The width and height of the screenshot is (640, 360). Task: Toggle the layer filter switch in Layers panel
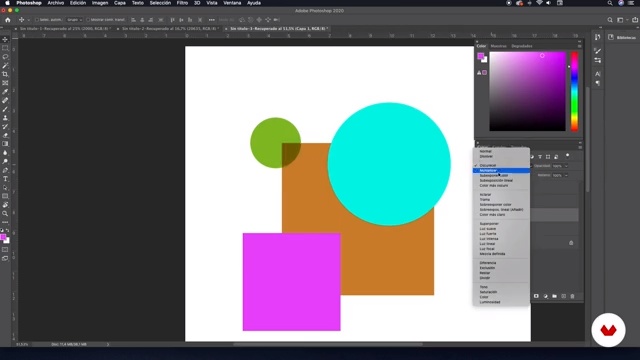567,156
